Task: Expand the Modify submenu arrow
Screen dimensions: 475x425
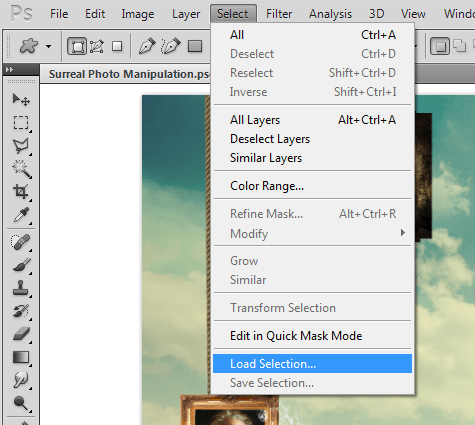Action: tap(403, 233)
